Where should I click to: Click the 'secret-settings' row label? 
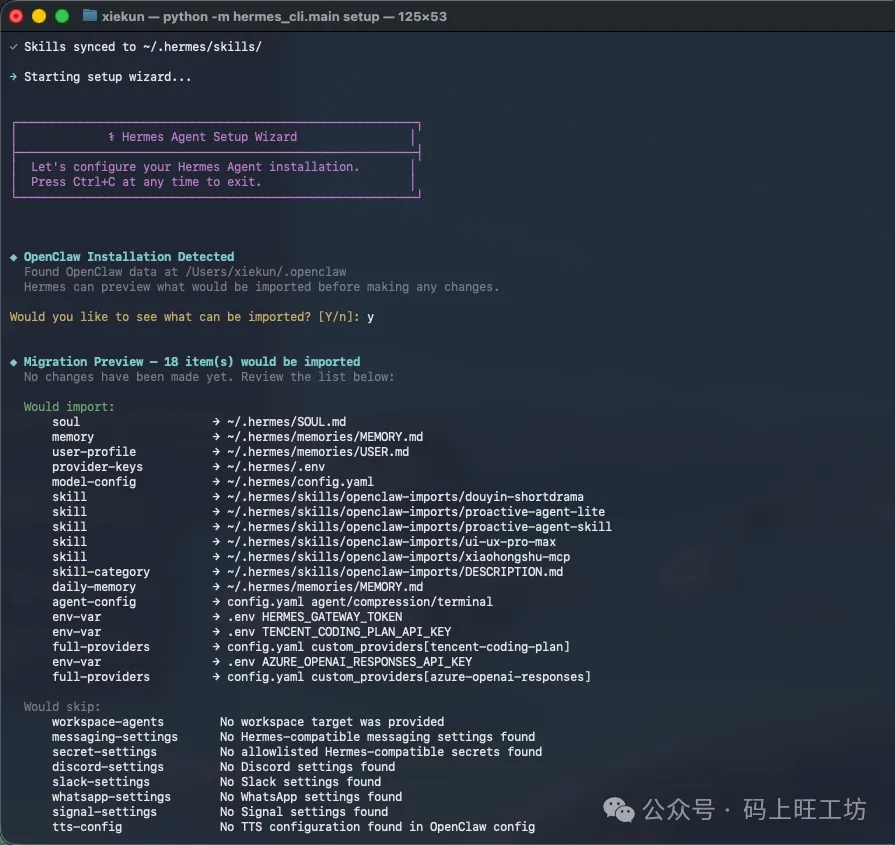tap(104, 752)
